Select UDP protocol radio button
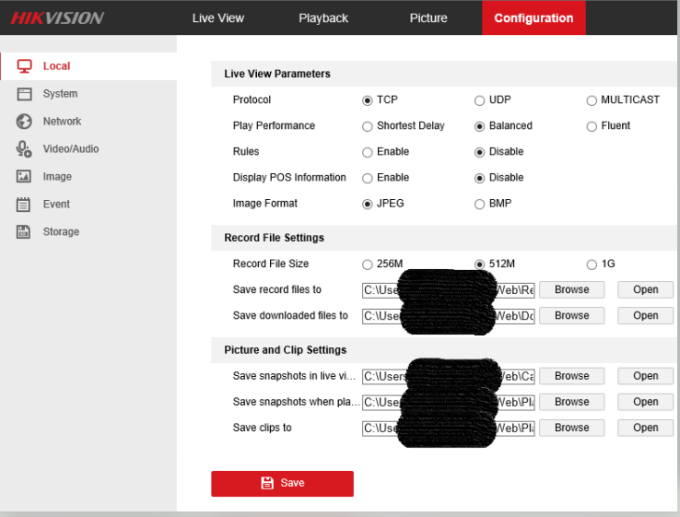The image size is (680, 517). click(x=480, y=100)
